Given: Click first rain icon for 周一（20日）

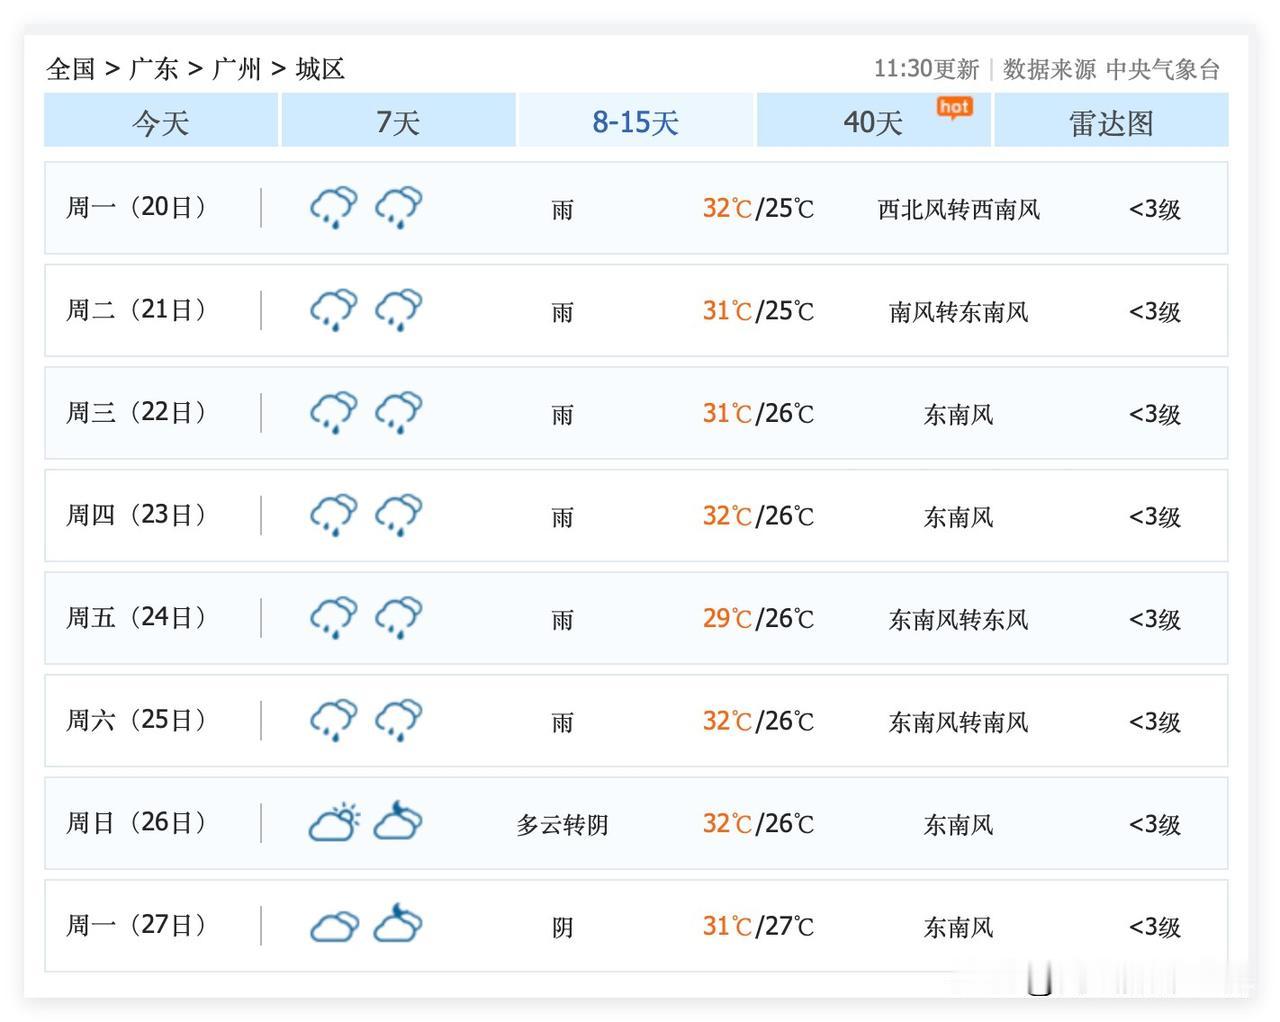Looking at the screenshot, I should click(x=333, y=207).
